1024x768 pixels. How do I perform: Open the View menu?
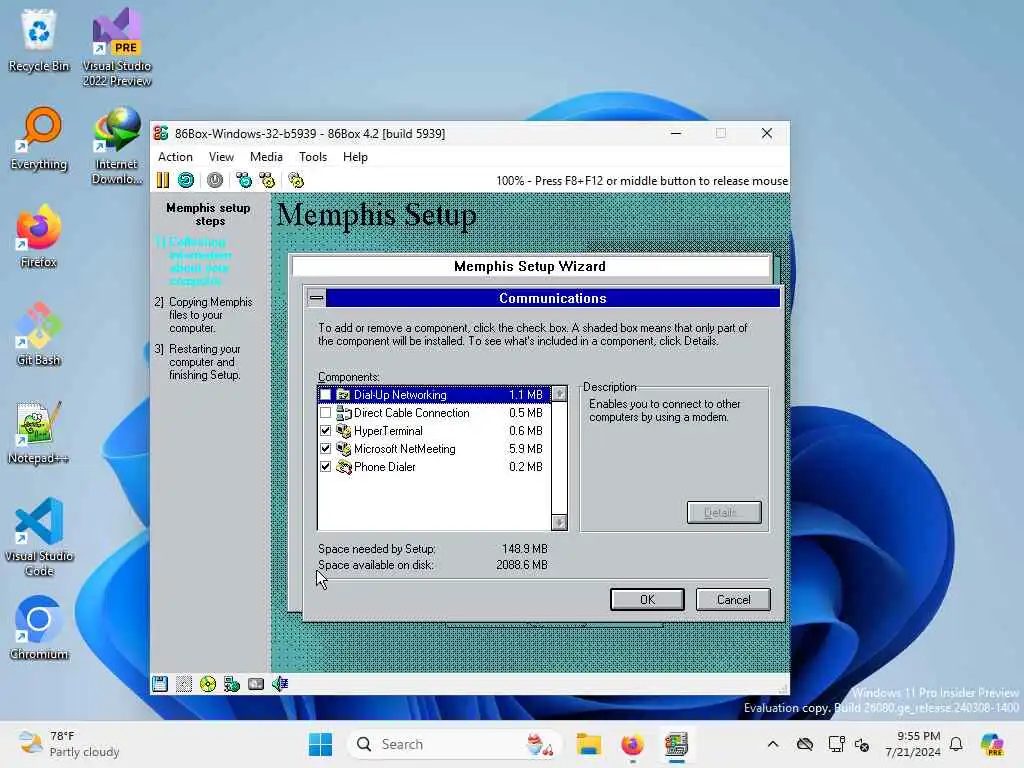(221, 157)
